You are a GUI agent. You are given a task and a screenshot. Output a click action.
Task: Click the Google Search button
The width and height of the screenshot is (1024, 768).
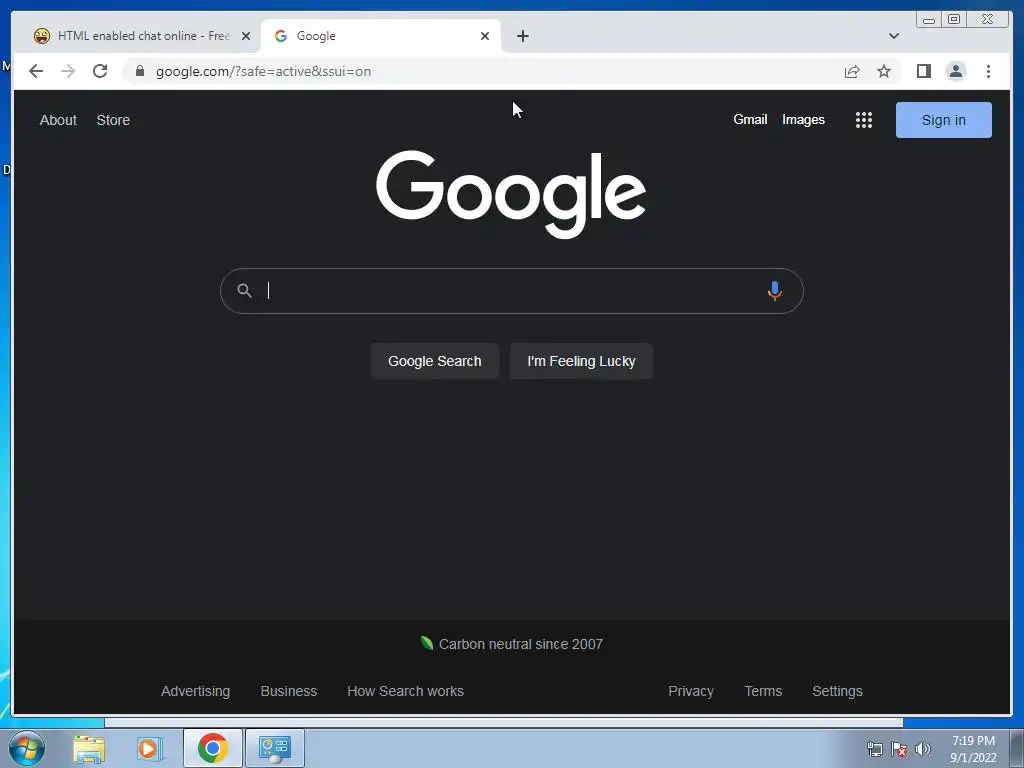click(434, 361)
